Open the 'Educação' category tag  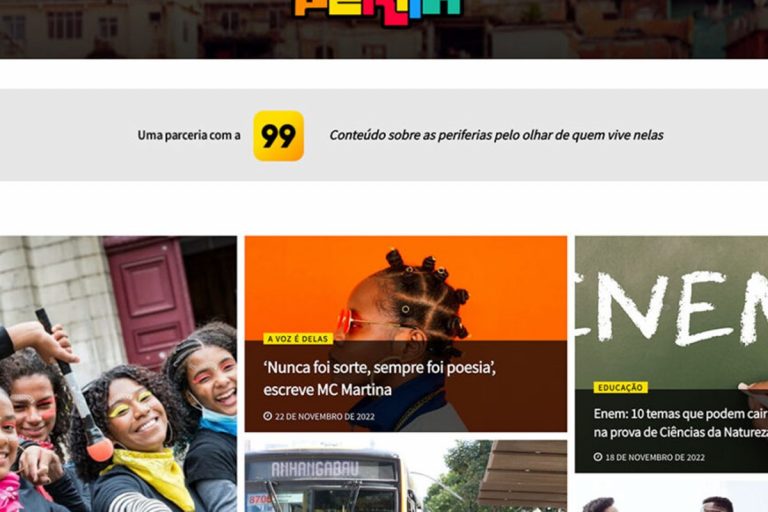click(620, 387)
